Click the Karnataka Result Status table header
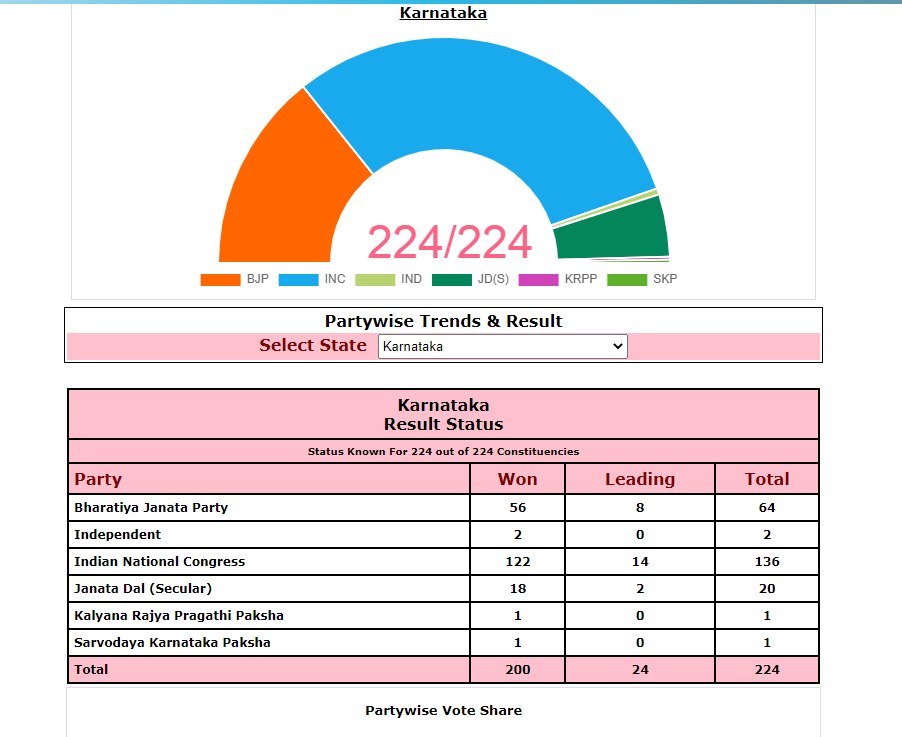This screenshot has width=902, height=737. [444, 414]
